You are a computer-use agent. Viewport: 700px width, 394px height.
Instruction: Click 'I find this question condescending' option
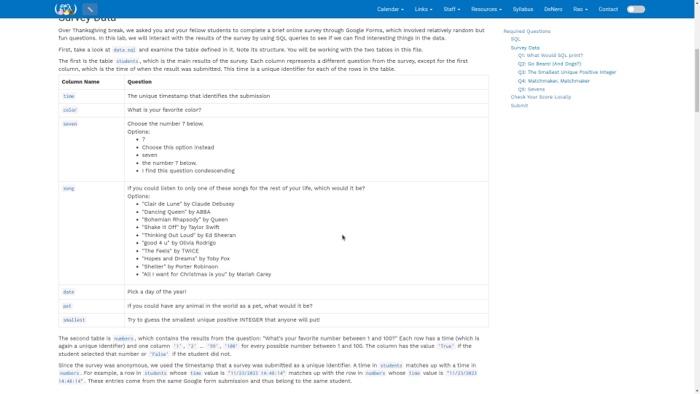188,171
